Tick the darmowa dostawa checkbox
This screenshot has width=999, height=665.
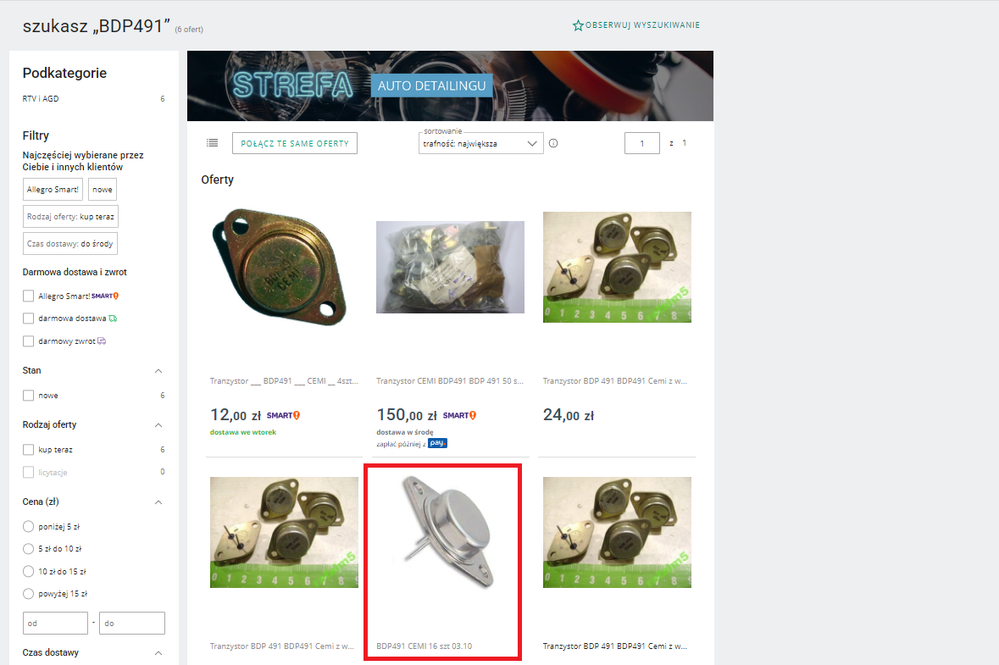tap(28, 318)
